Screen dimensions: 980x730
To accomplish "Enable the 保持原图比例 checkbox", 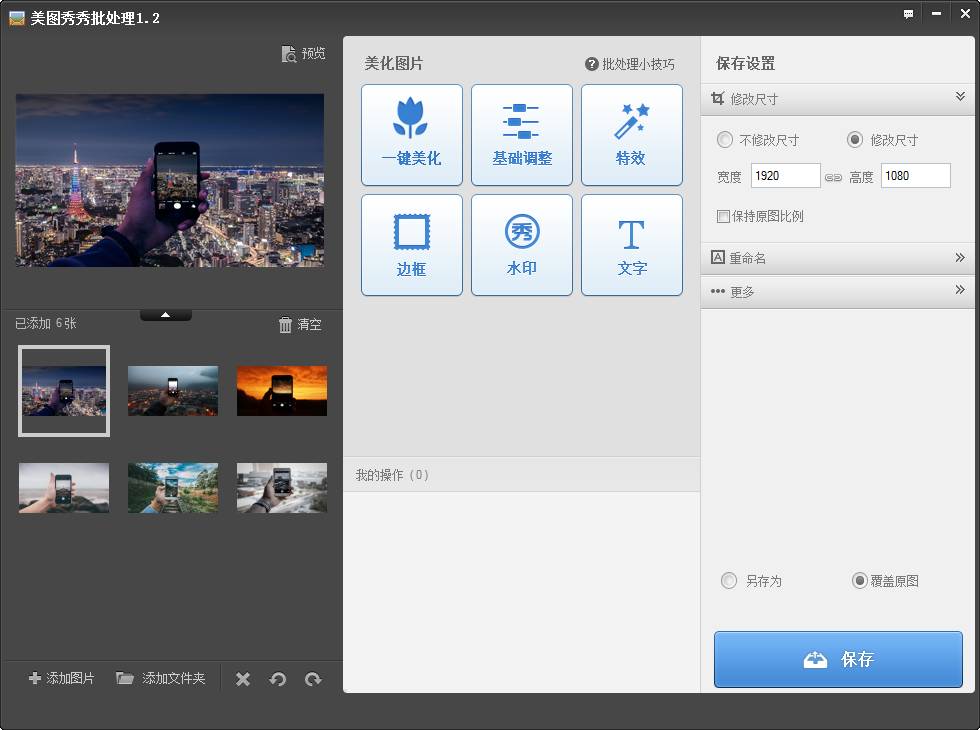I will click(724, 216).
